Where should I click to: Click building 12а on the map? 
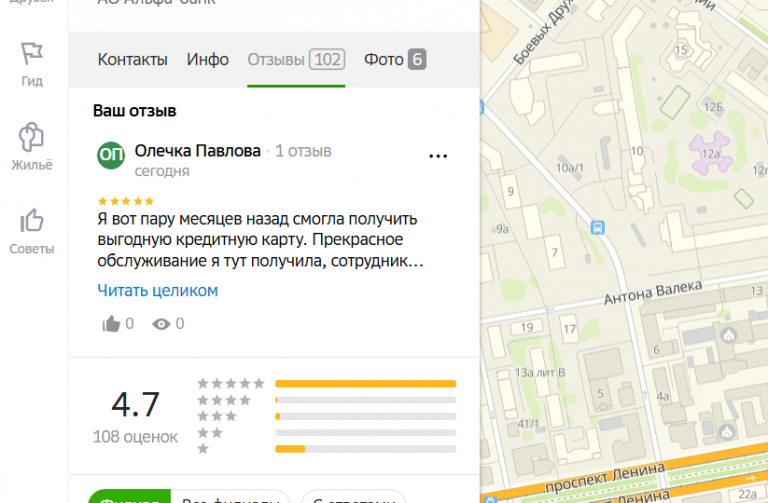tap(711, 154)
